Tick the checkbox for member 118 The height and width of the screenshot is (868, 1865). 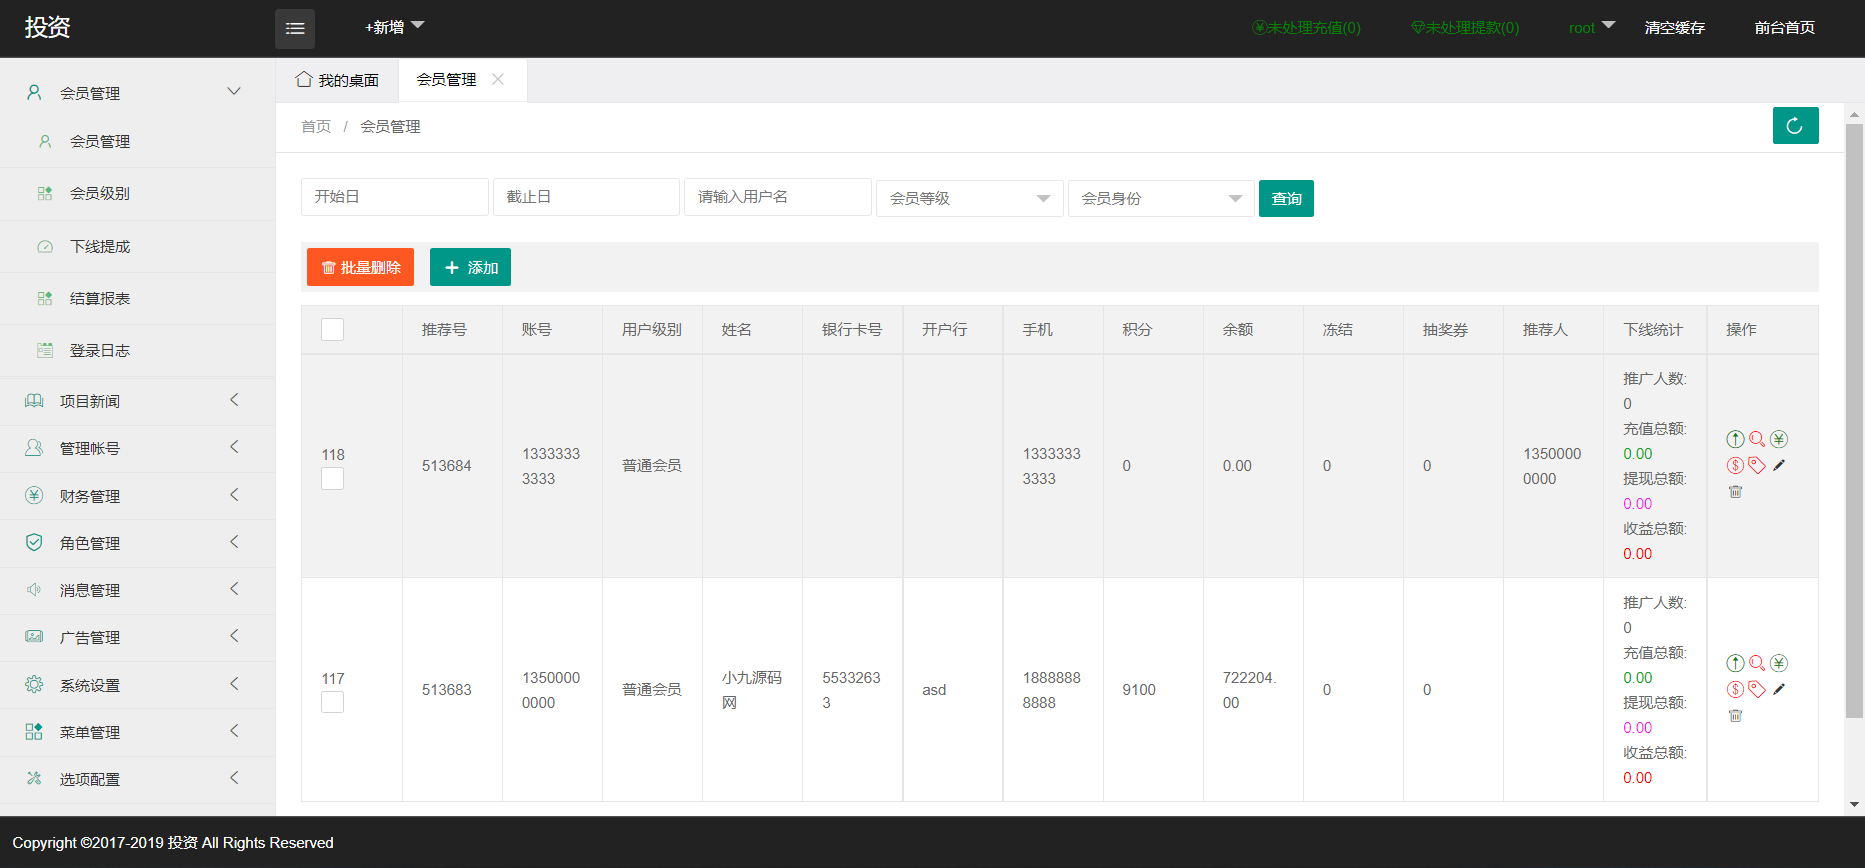(x=332, y=479)
